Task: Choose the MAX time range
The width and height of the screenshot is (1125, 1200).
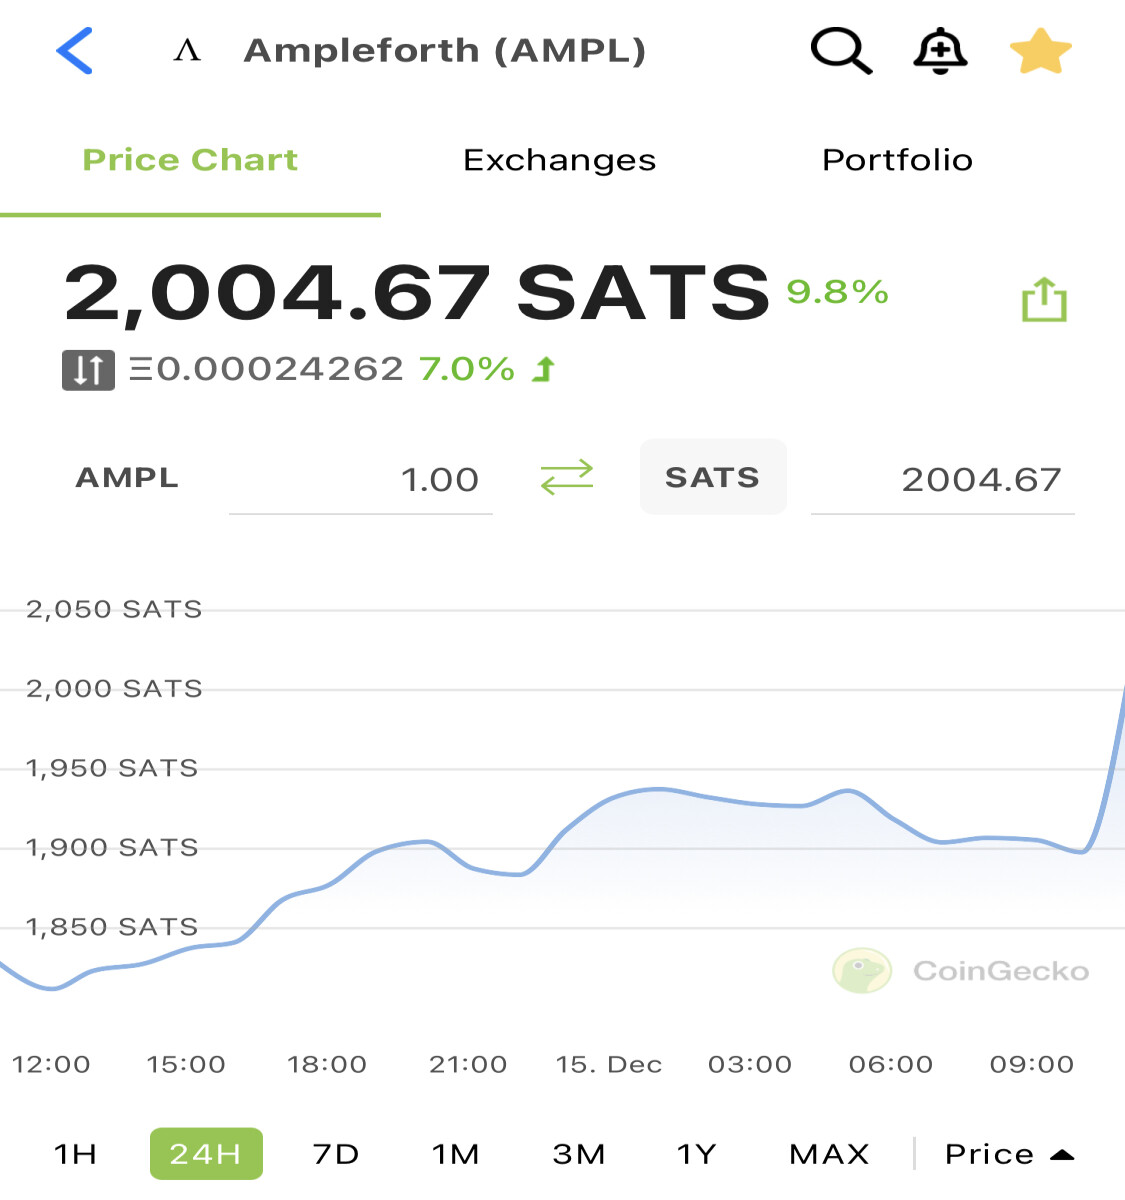Action: pyautogui.click(x=829, y=1154)
